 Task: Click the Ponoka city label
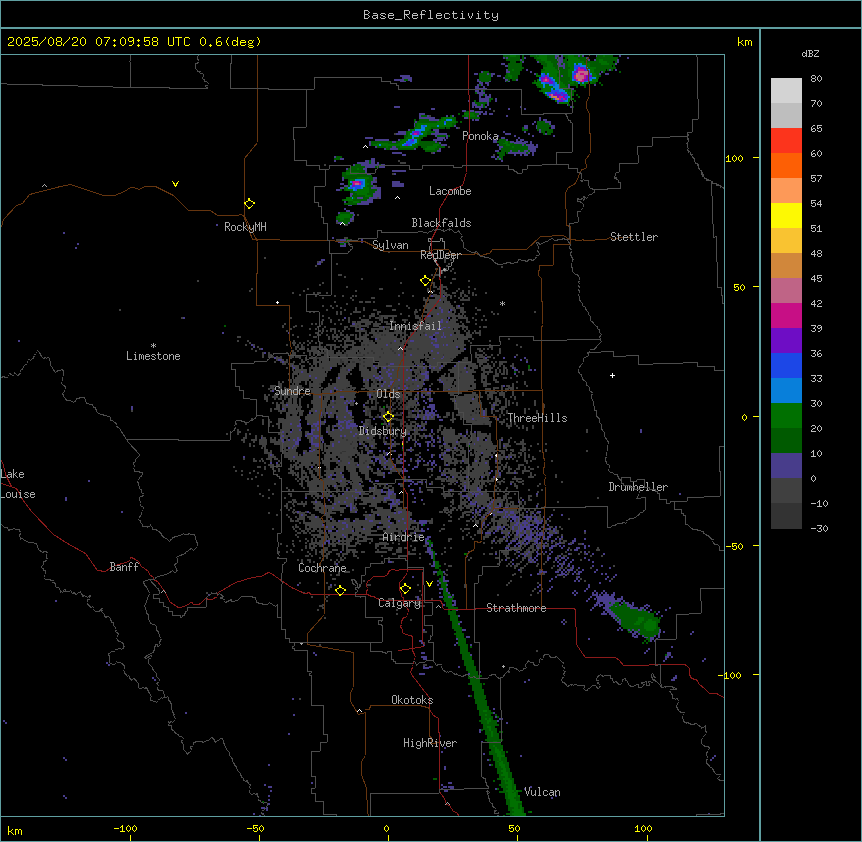[480, 136]
